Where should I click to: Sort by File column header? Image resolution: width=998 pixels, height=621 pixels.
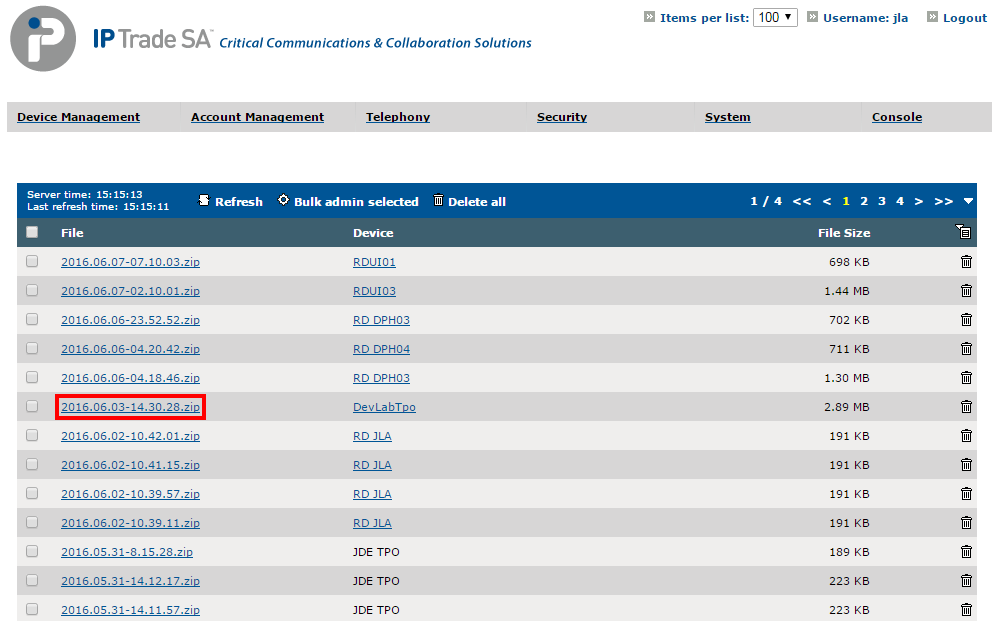(72, 233)
